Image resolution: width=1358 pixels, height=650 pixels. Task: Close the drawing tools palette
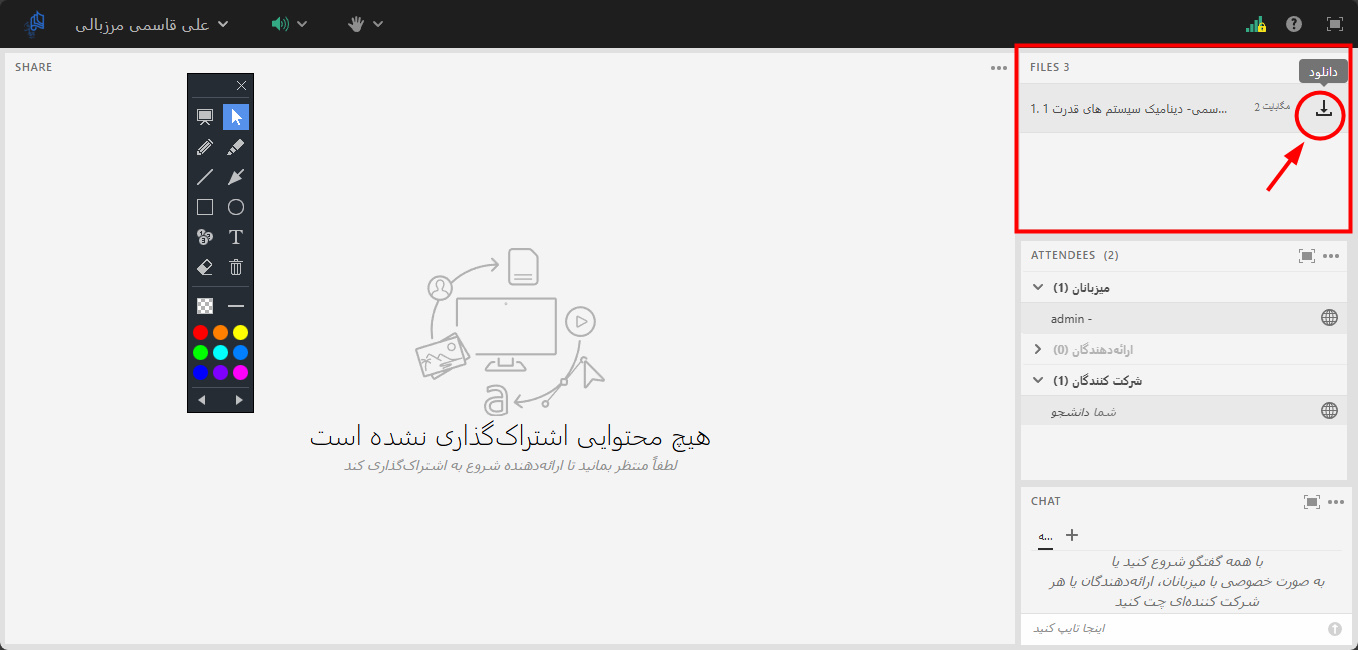(x=241, y=86)
